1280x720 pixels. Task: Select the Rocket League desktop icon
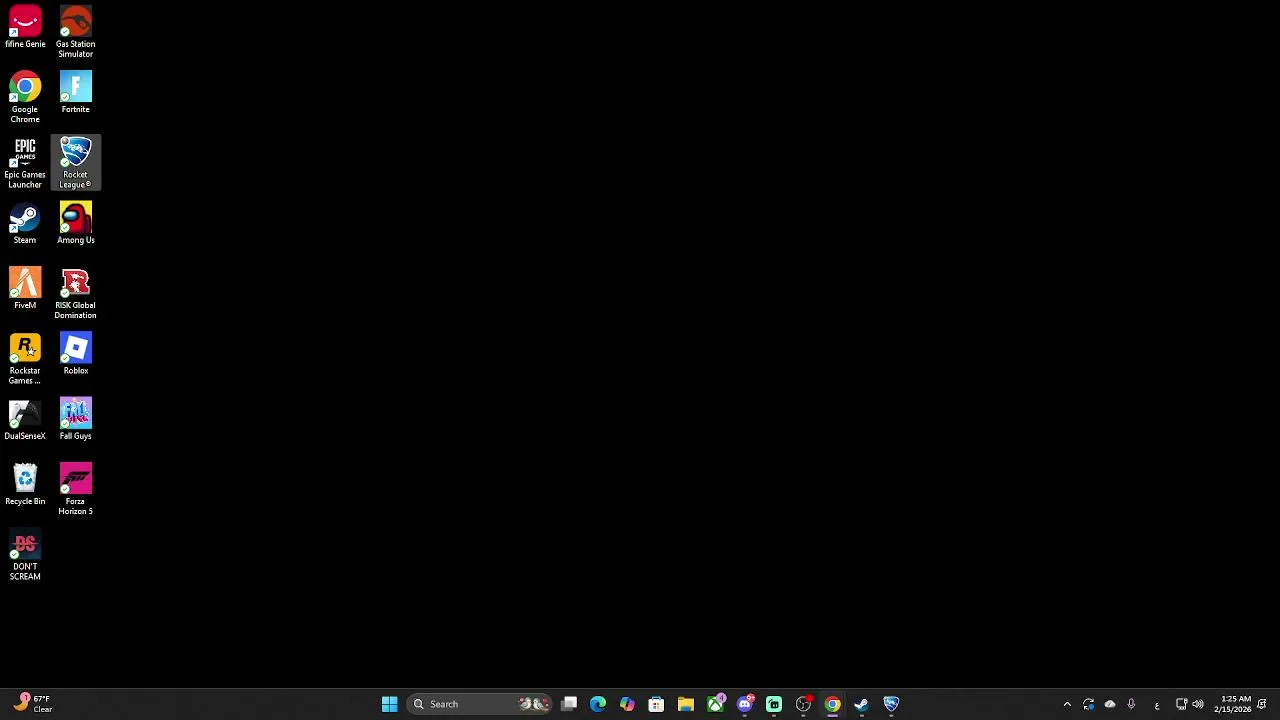coord(75,163)
